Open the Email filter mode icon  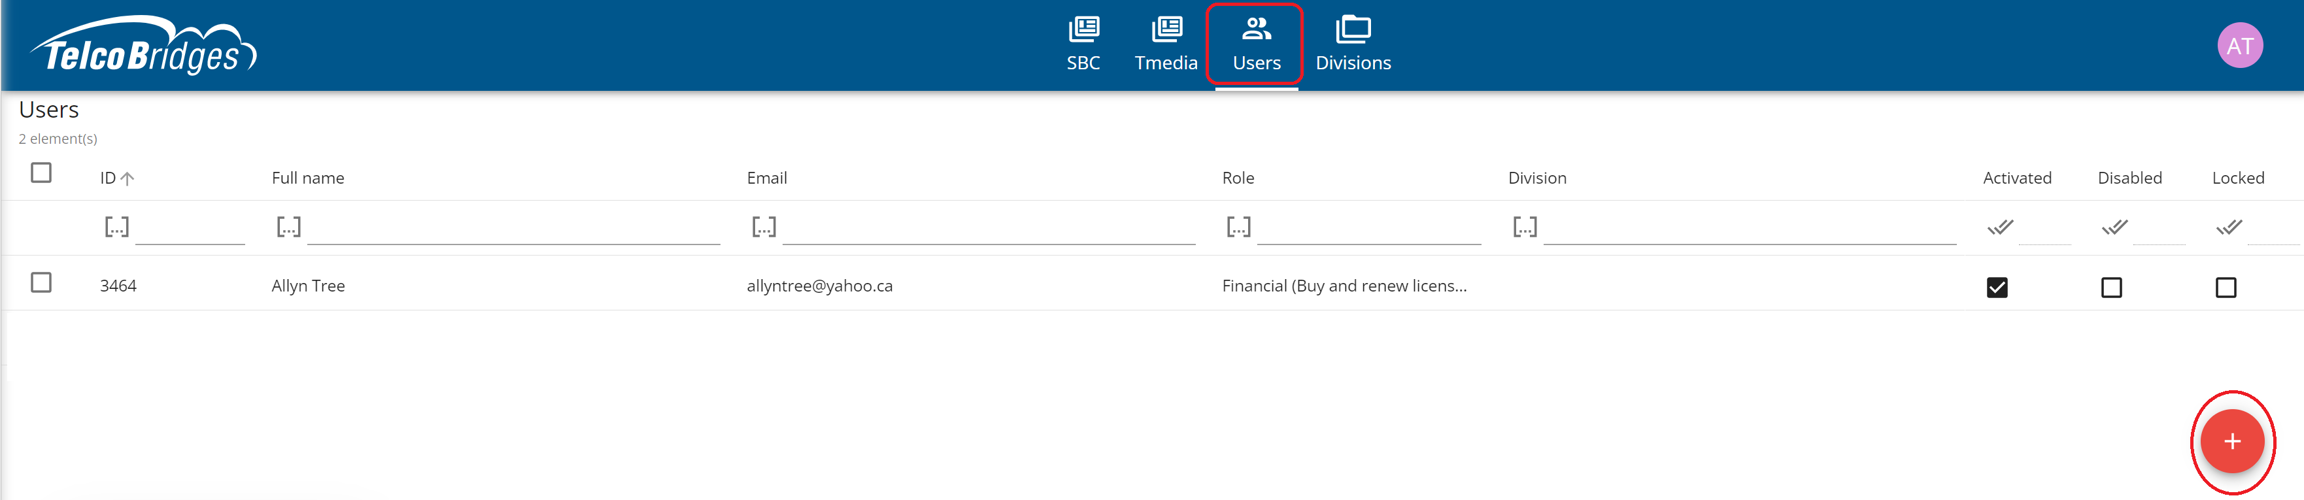point(763,228)
